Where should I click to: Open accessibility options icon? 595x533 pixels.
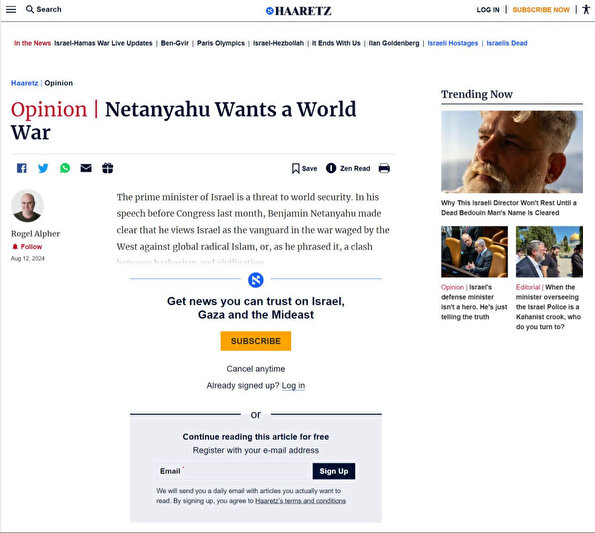pos(586,9)
